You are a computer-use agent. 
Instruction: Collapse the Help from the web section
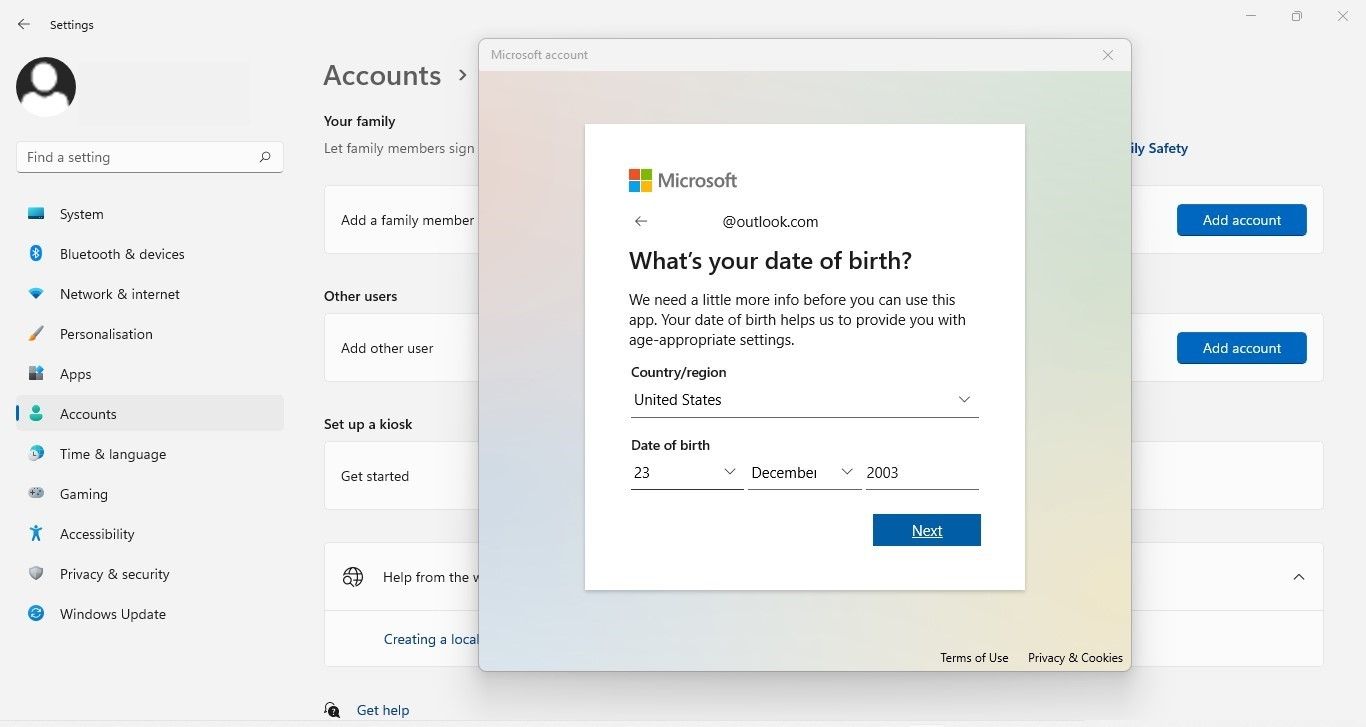(1299, 577)
